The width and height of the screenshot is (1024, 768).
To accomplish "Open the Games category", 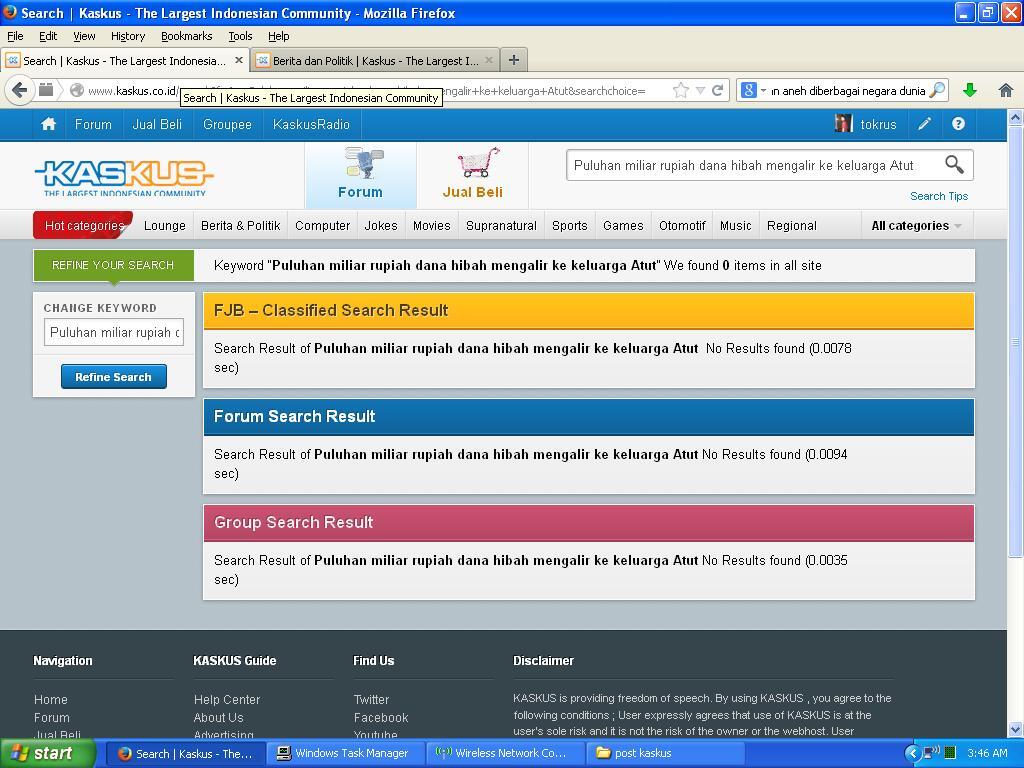I will 623,225.
